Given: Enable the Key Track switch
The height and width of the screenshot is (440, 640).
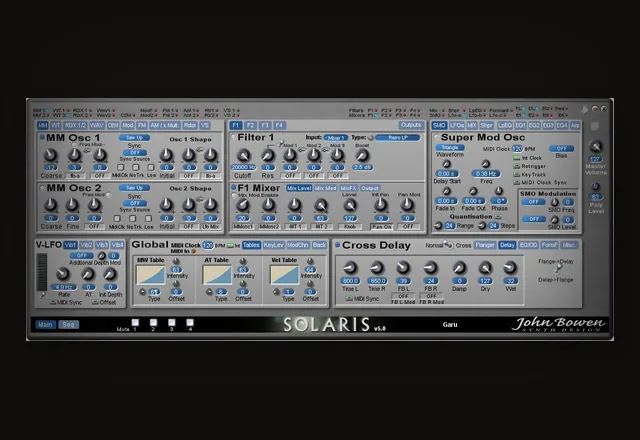Looking at the screenshot, I should click(517, 174).
